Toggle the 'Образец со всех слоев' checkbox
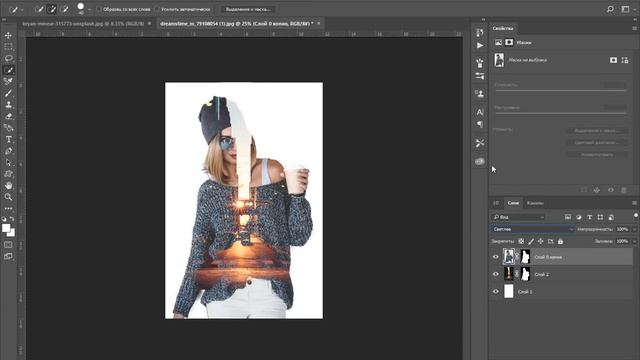This screenshot has height=360, width=640. coord(99,9)
